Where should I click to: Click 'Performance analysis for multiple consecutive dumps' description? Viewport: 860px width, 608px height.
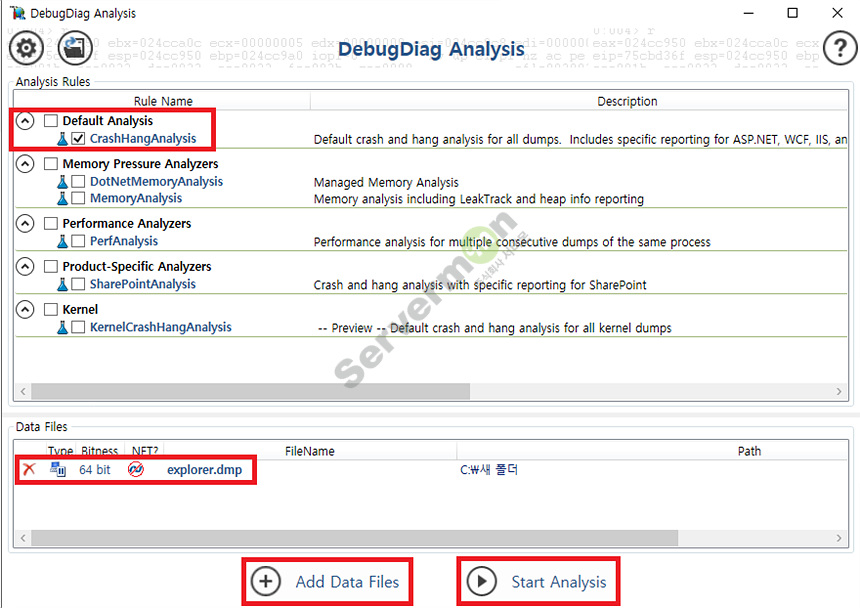point(512,242)
